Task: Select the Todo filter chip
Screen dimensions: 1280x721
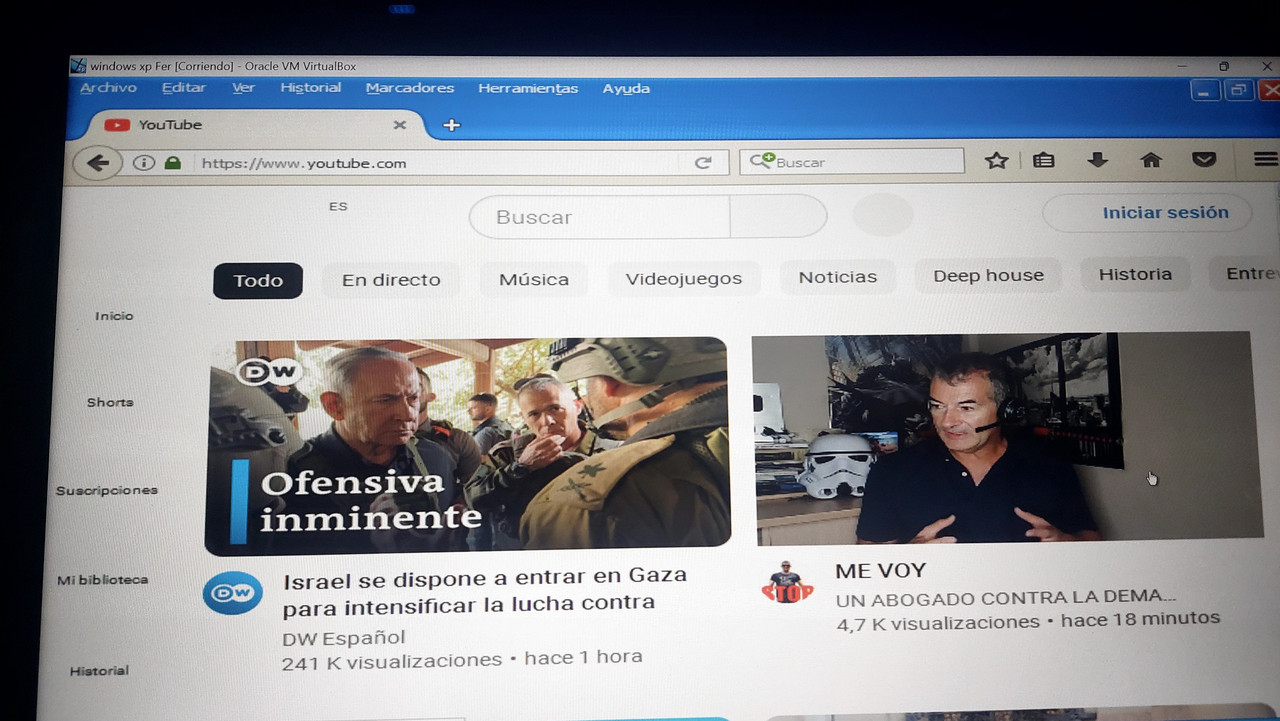Action: coord(258,281)
